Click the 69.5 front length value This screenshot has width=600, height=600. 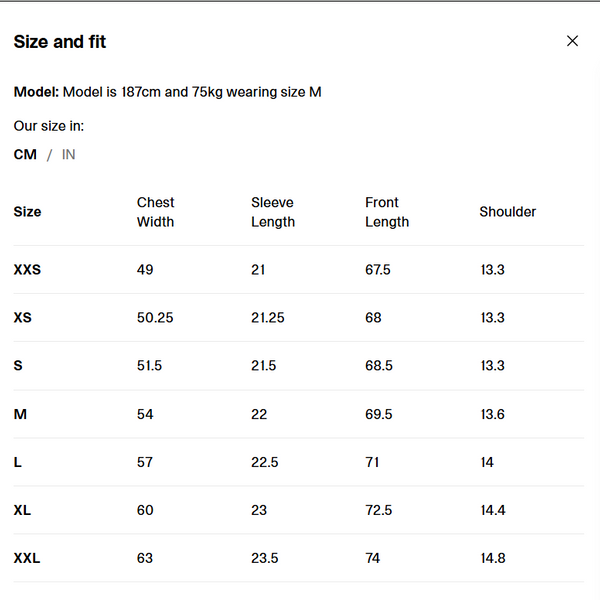pos(379,414)
